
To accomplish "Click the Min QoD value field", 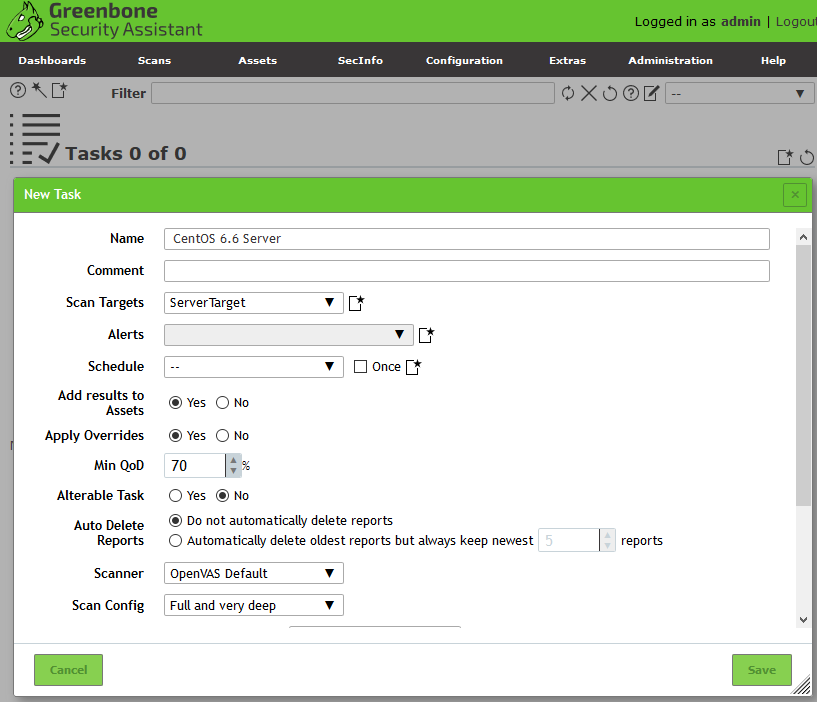I will [195, 465].
